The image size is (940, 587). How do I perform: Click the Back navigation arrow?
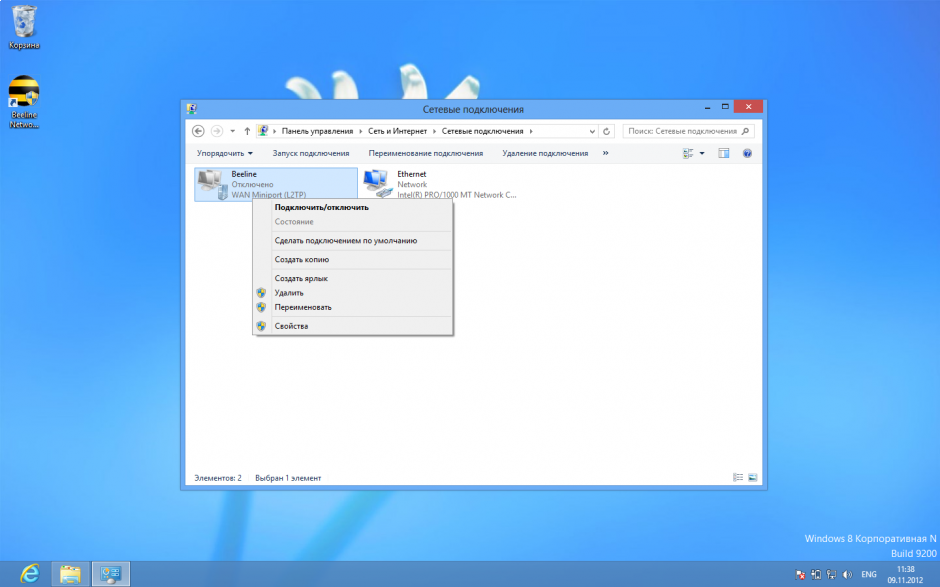198,131
